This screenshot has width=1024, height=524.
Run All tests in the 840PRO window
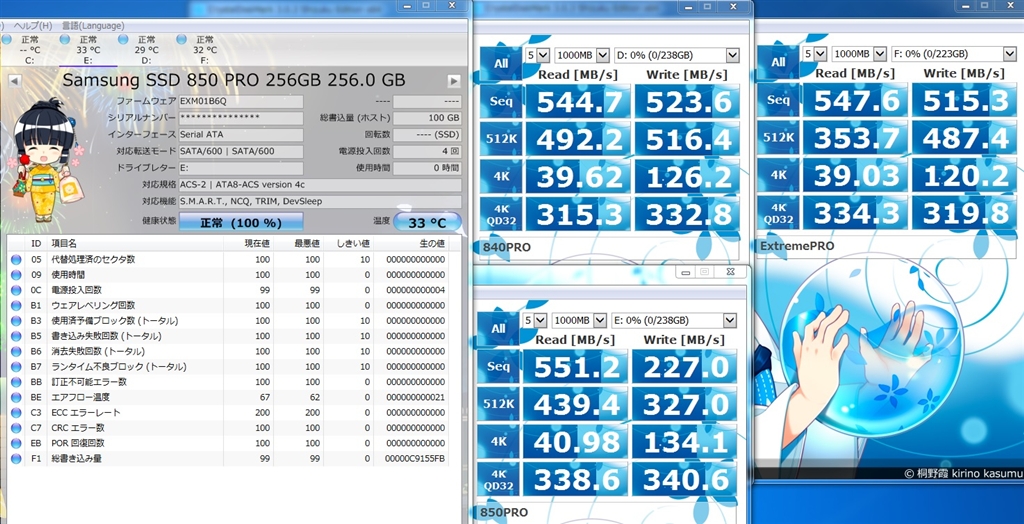(500, 63)
